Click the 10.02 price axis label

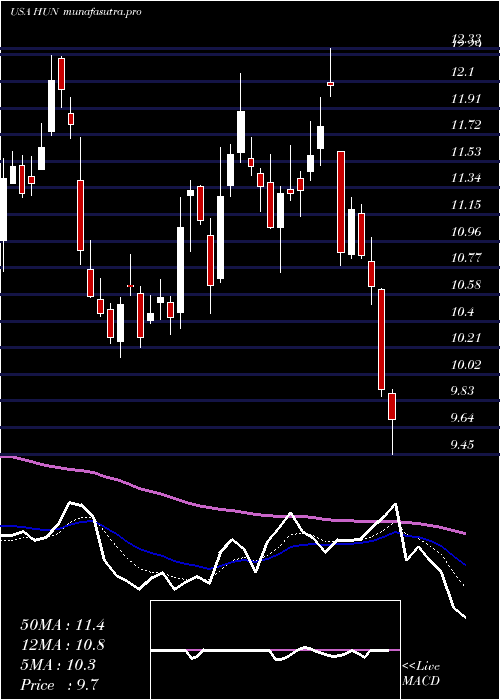point(466,364)
